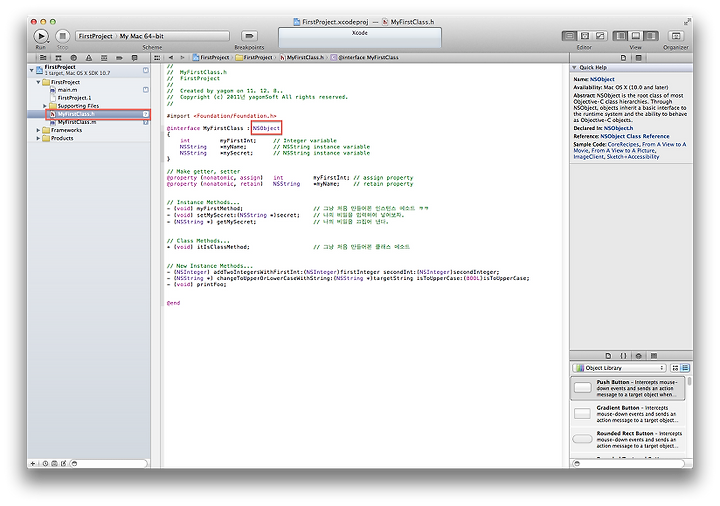The width and height of the screenshot is (720, 506).
Task: Show unsaved files only filter
Action: 63,464
